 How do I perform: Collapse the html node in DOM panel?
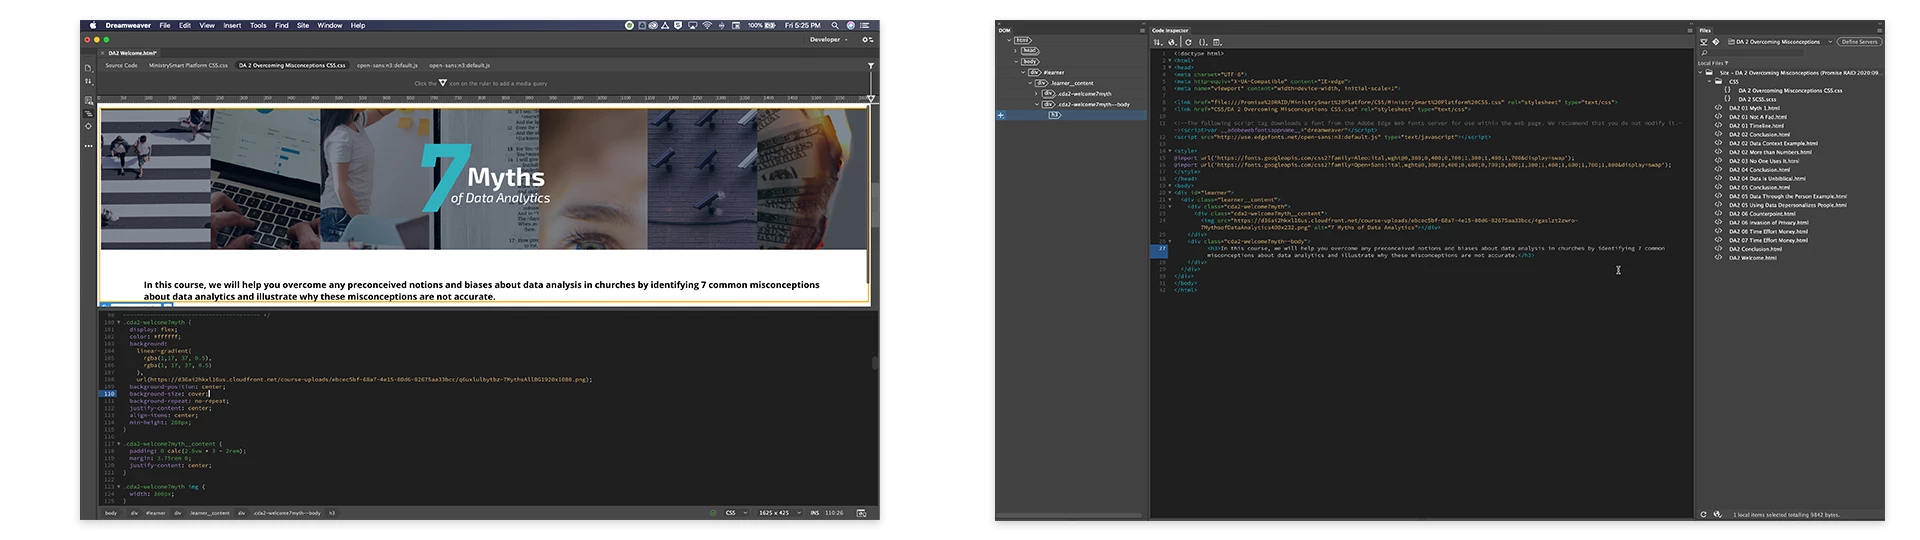(x=1008, y=41)
